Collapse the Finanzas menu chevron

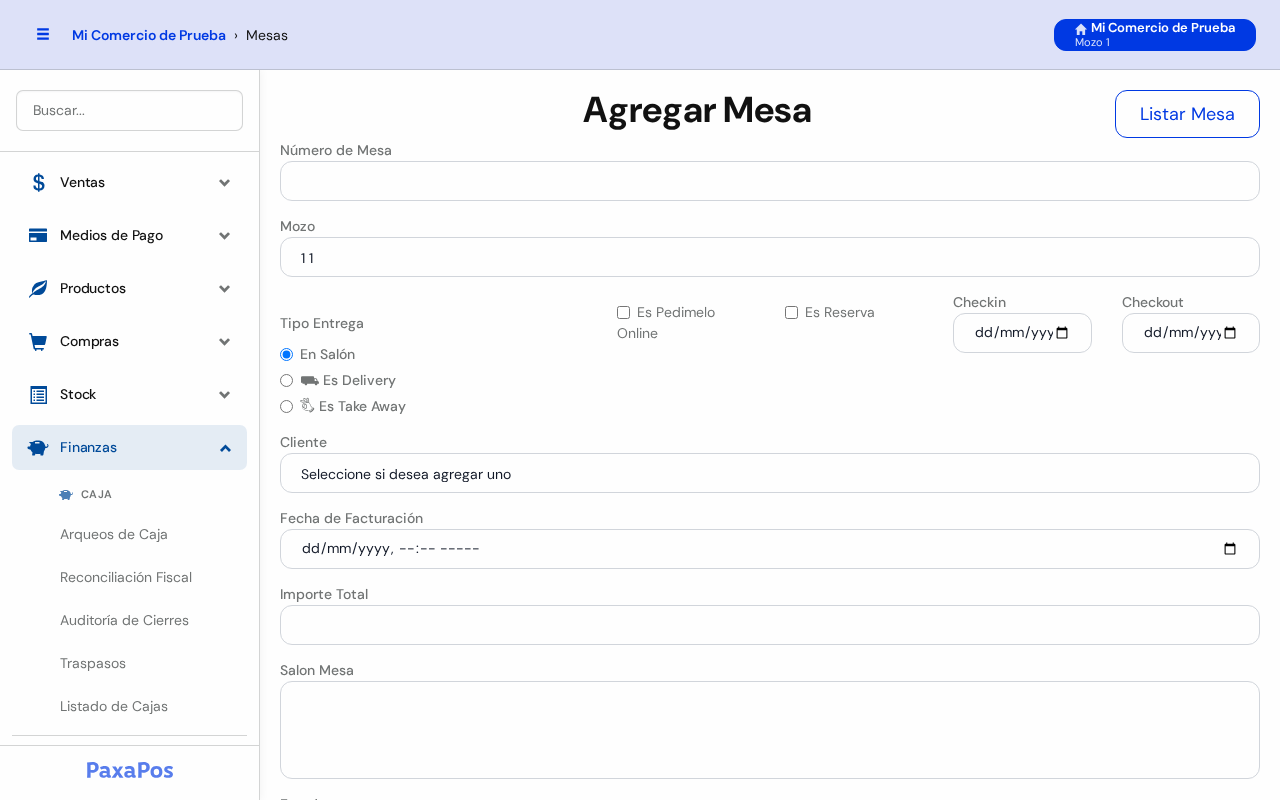click(225, 447)
